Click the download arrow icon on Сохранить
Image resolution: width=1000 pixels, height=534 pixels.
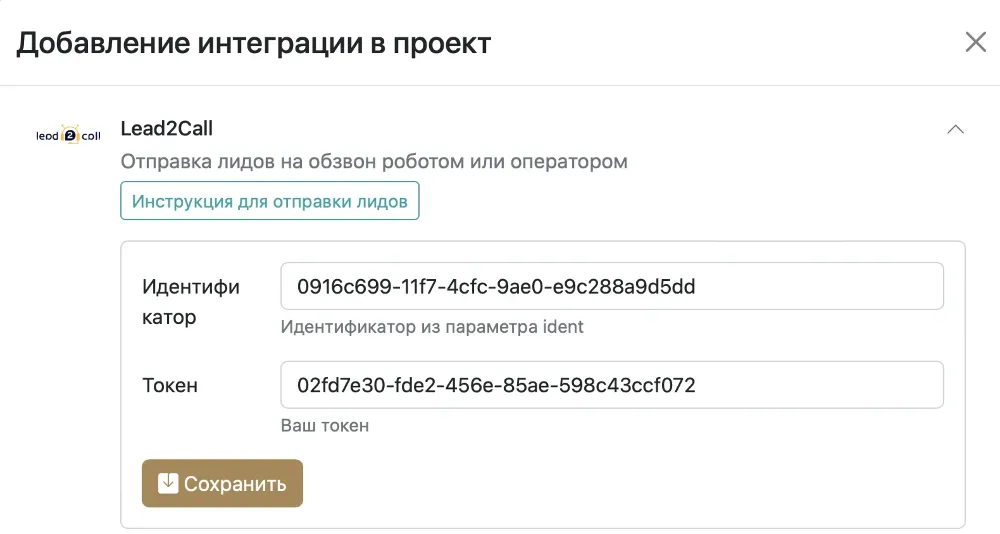click(x=168, y=484)
